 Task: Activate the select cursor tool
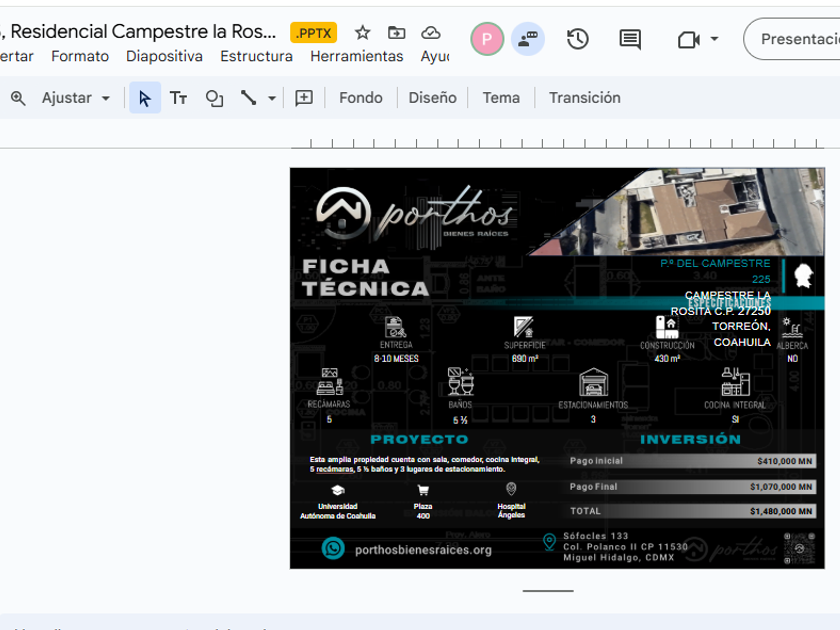click(145, 98)
